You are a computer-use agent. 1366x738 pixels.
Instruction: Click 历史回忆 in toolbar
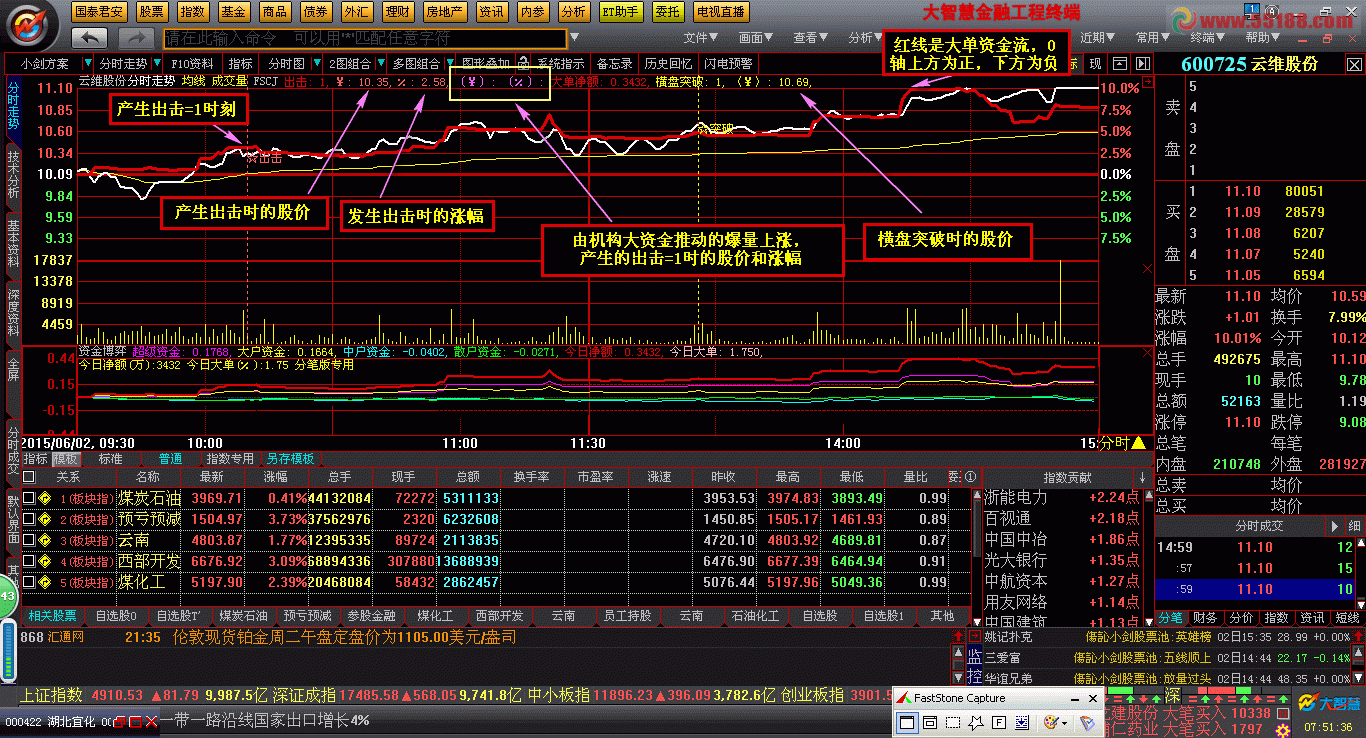coord(668,63)
